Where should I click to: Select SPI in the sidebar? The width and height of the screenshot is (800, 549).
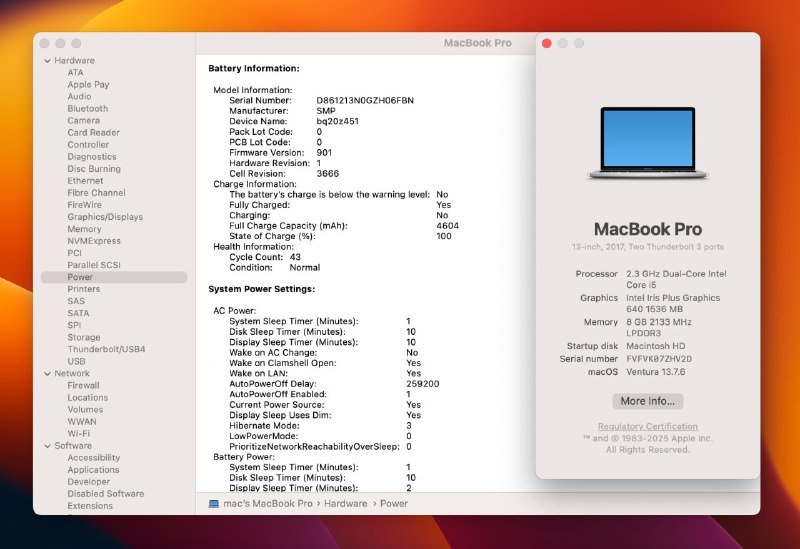pyautogui.click(x=74, y=325)
